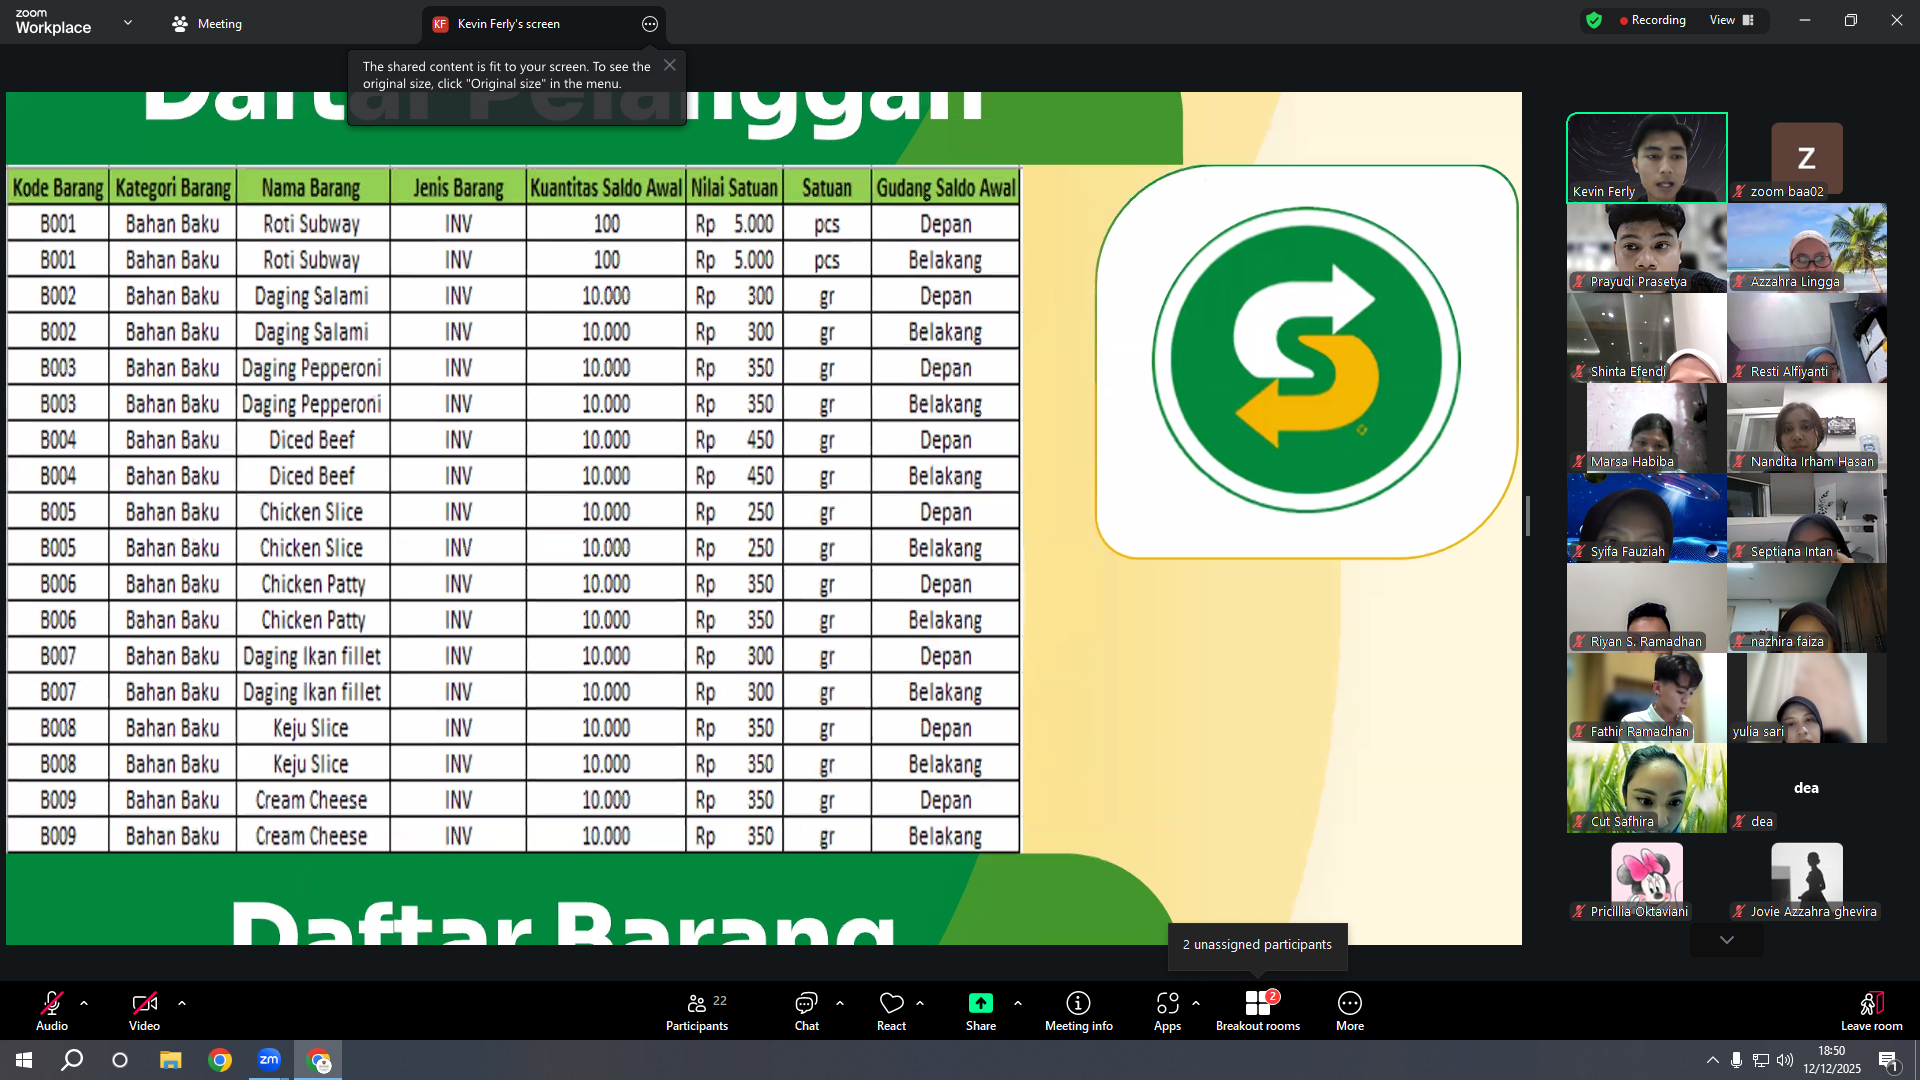Viewport: 1920px width, 1080px height.
Task: Select nazhira faiza's video thumbnail
Action: [1807, 608]
